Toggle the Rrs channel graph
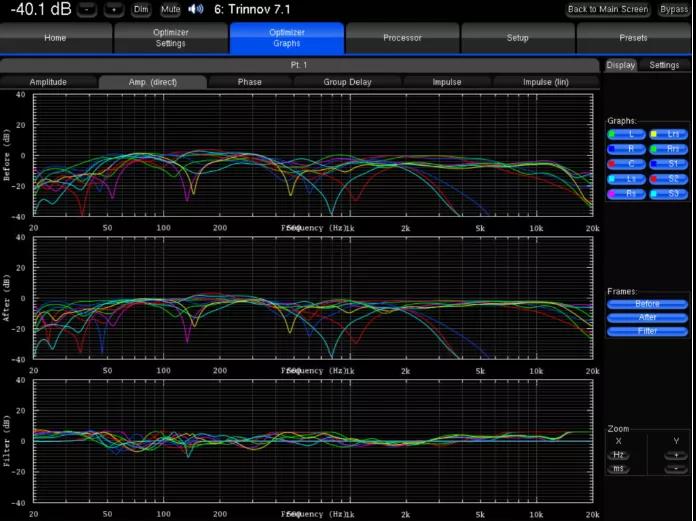696x521 pixels. coord(668,149)
